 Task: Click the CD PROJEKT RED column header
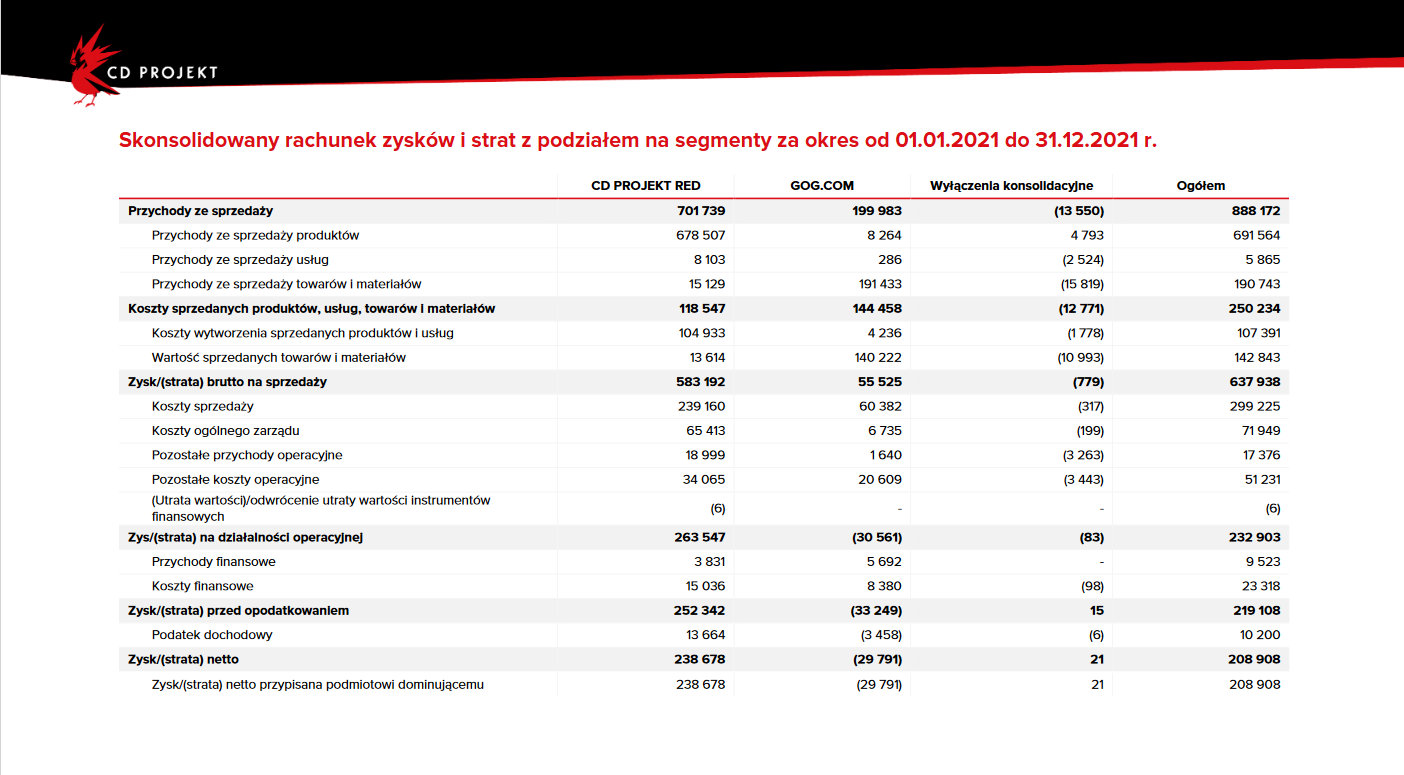[x=646, y=186]
